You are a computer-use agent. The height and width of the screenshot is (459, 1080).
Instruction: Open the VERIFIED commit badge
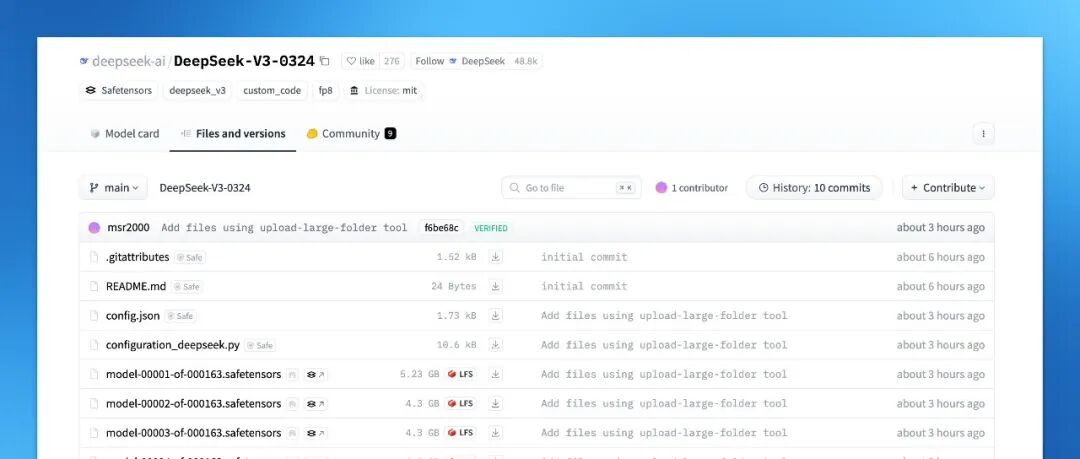click(491, 228)
